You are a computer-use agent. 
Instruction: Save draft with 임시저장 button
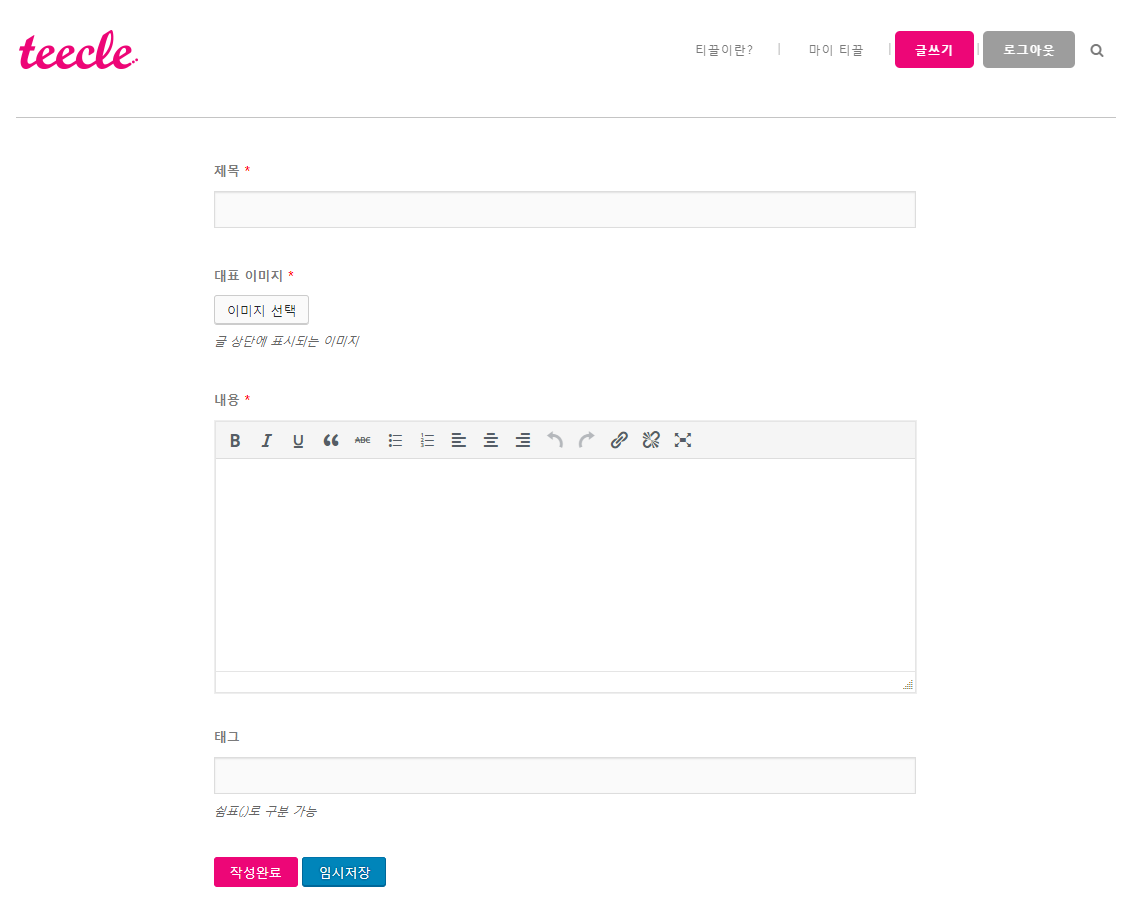tap(344, 872)
